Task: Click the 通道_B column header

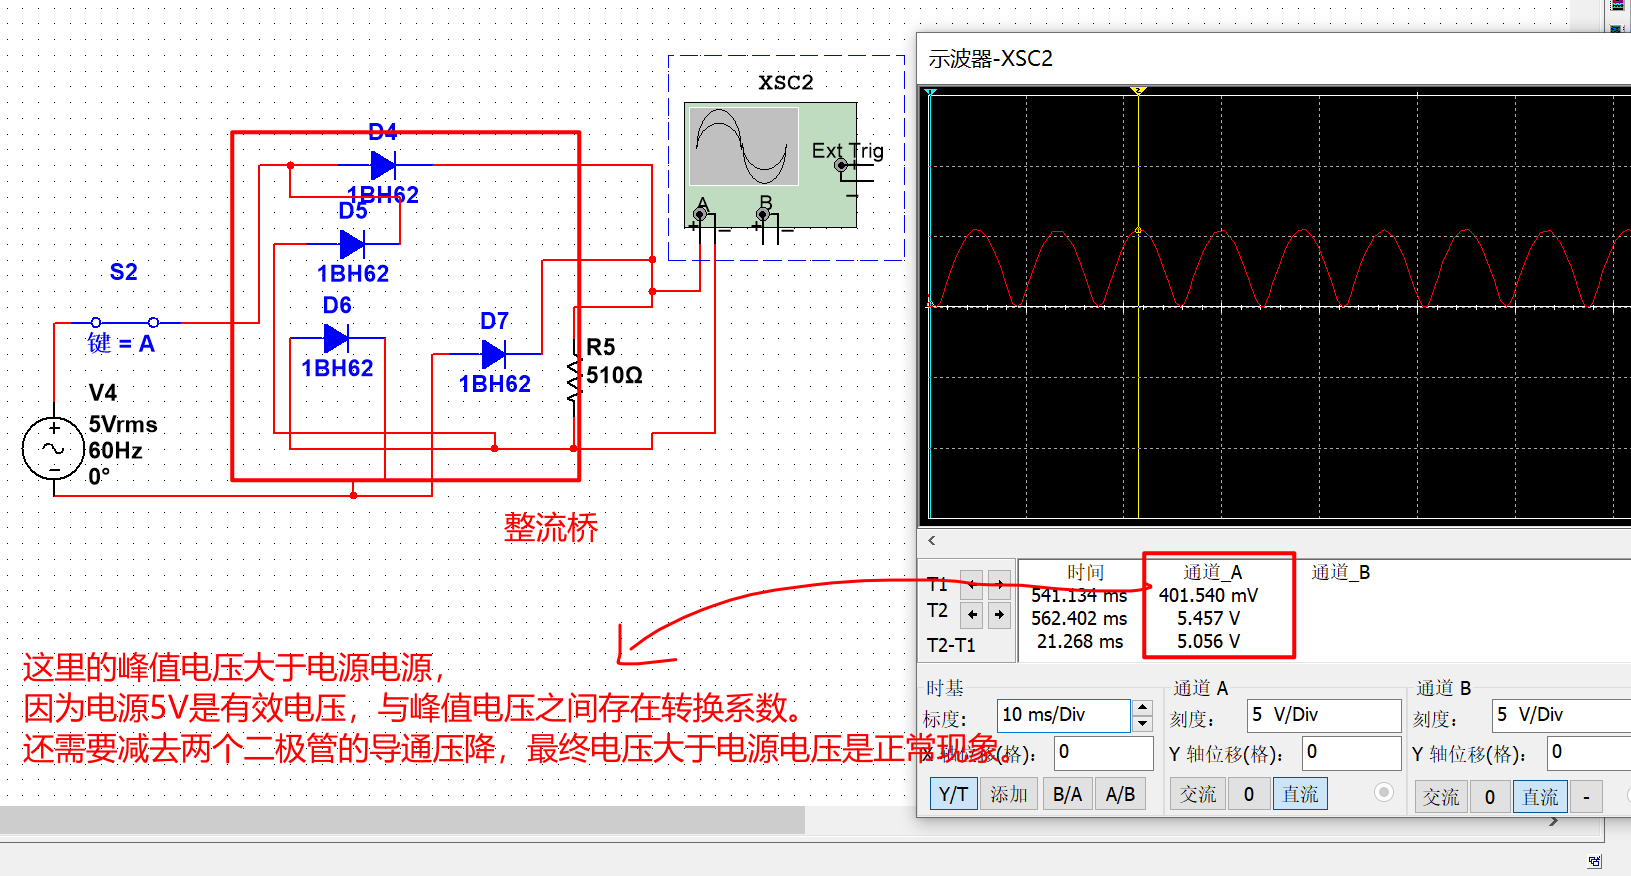Action: click(1340, 572)
